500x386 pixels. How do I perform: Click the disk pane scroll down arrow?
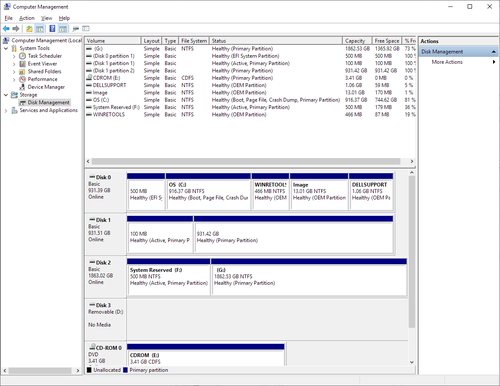click(x=412, y=362)
